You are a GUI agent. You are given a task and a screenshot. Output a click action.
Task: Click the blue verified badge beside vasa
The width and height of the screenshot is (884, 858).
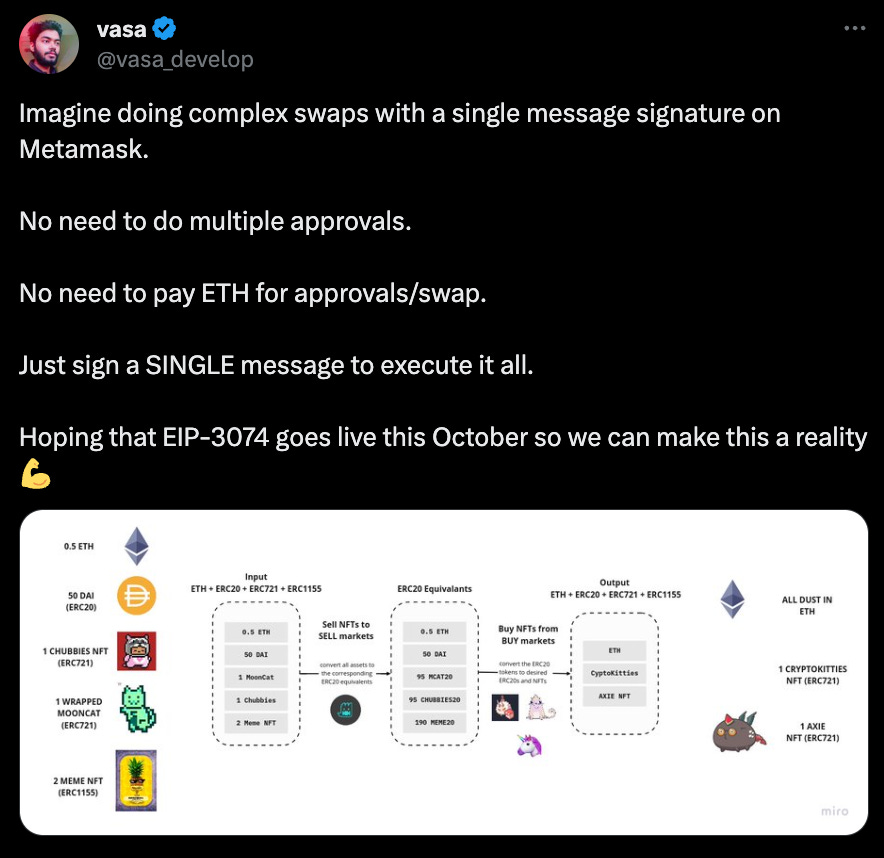163,31
